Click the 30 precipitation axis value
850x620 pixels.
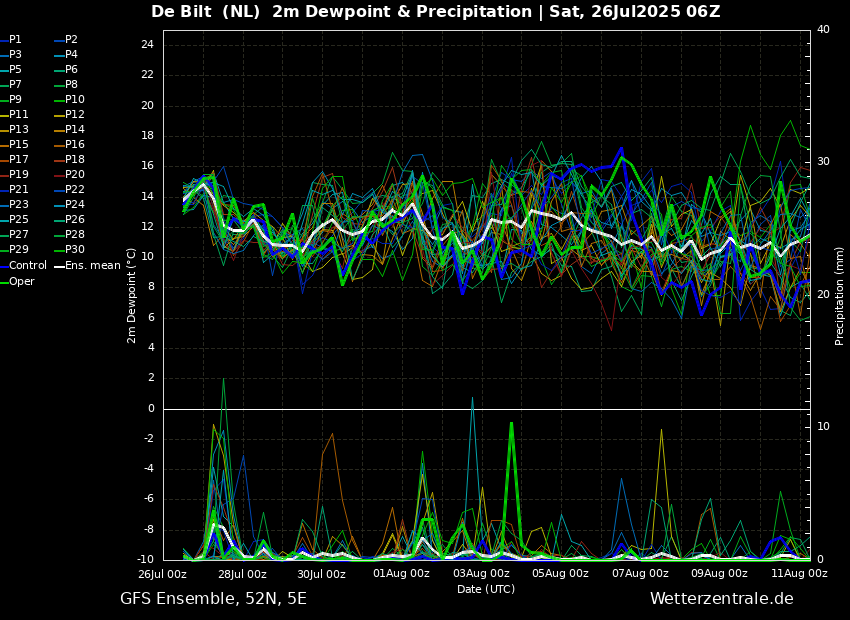pos(823,162)
